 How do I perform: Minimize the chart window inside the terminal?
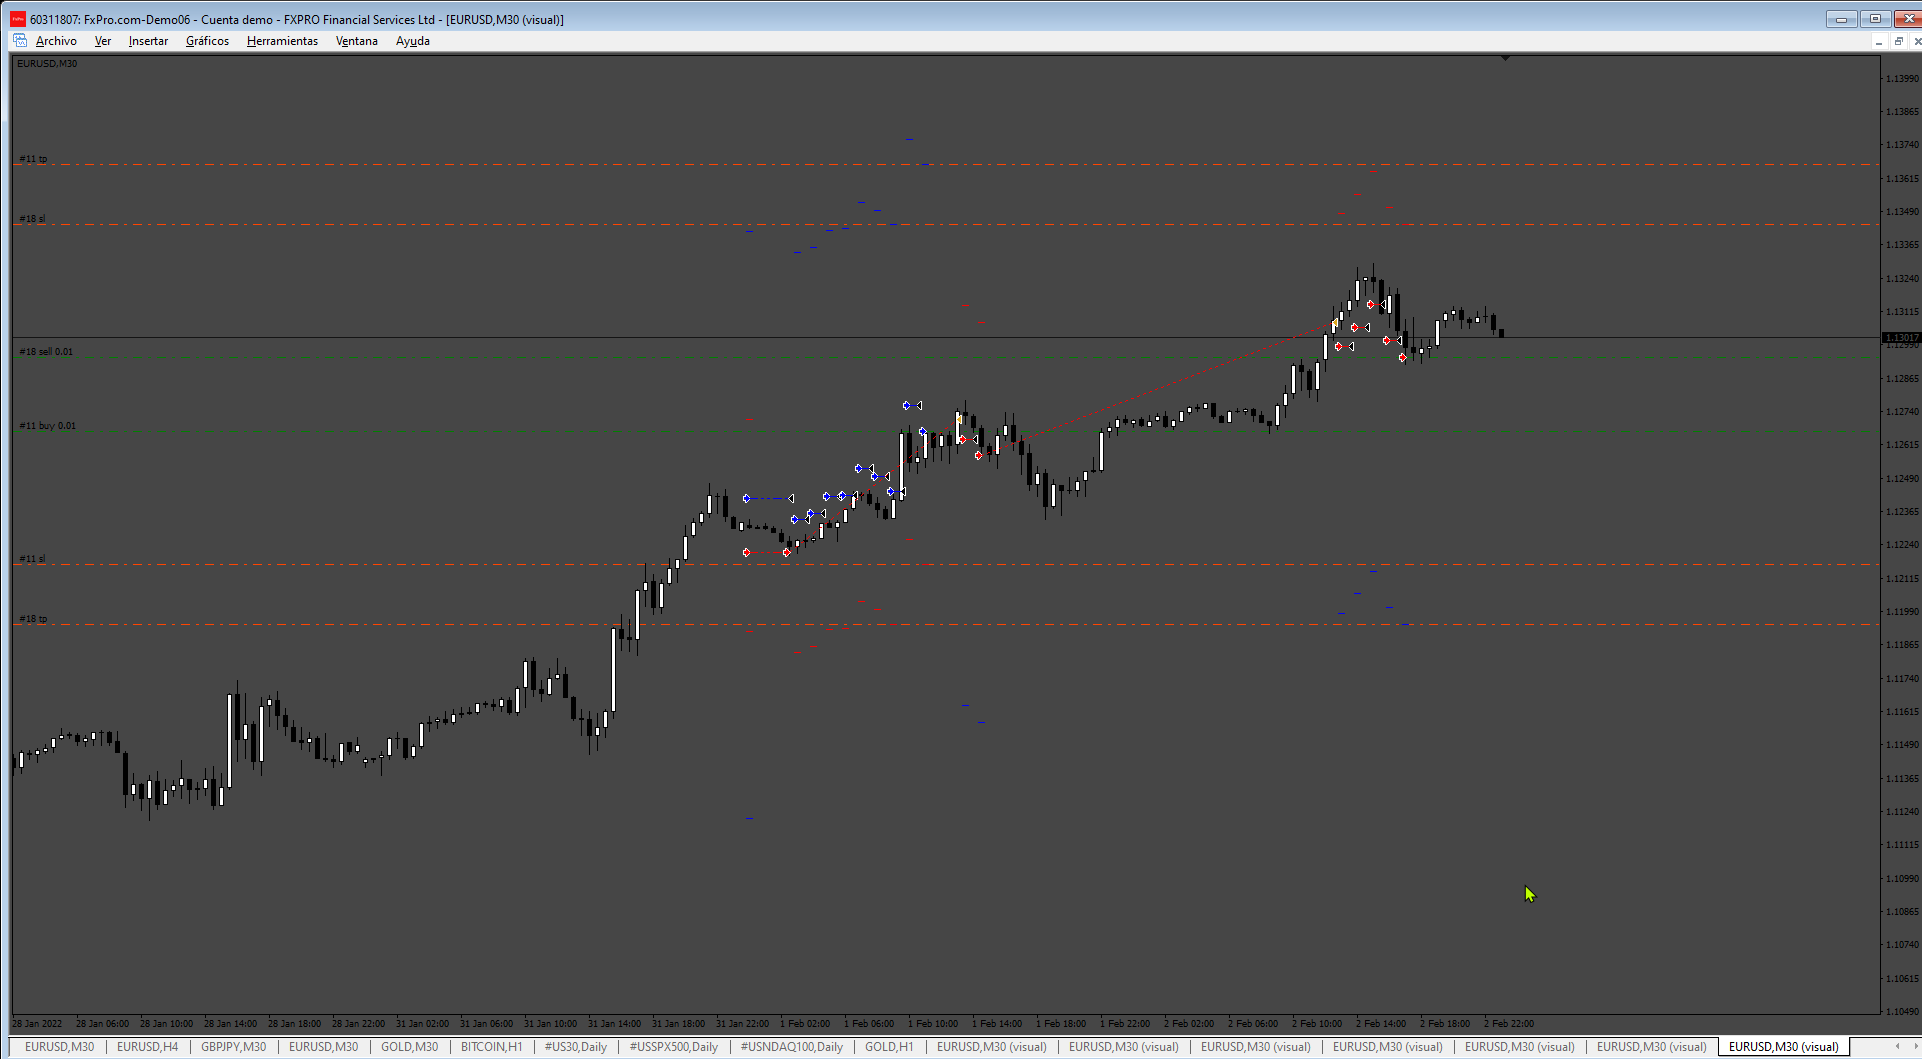pyautogui.click(x=1878, y=41)
